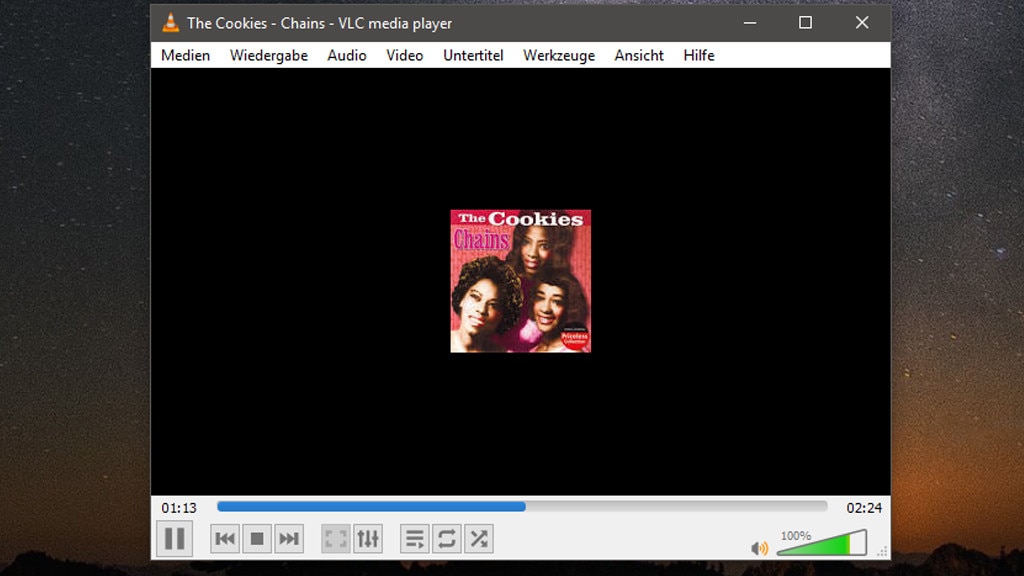Click the fullscreen toggle icon

(336, 538)
